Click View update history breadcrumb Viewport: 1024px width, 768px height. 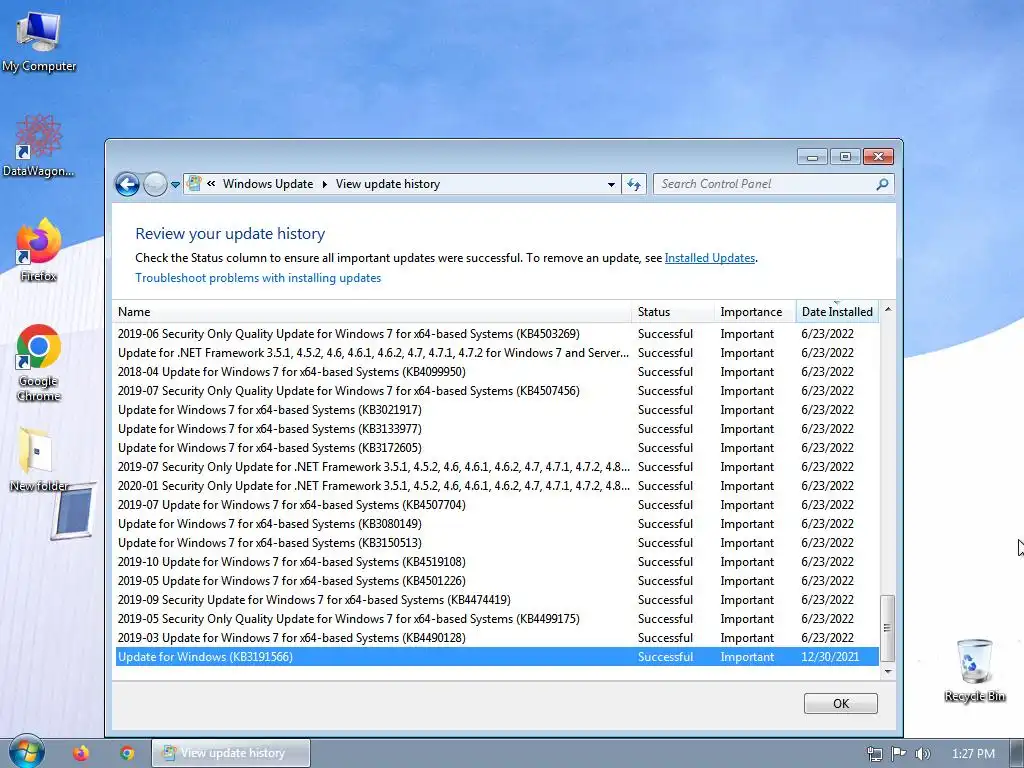[388, 184]
